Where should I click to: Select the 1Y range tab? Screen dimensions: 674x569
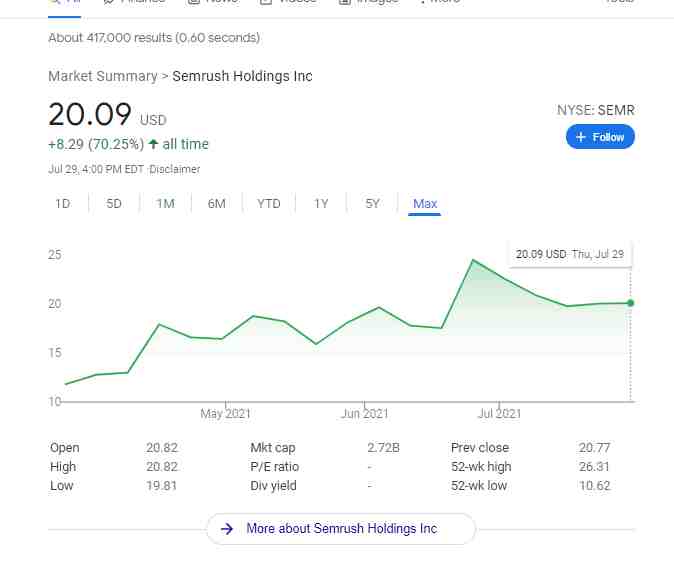tap(321, 203)
